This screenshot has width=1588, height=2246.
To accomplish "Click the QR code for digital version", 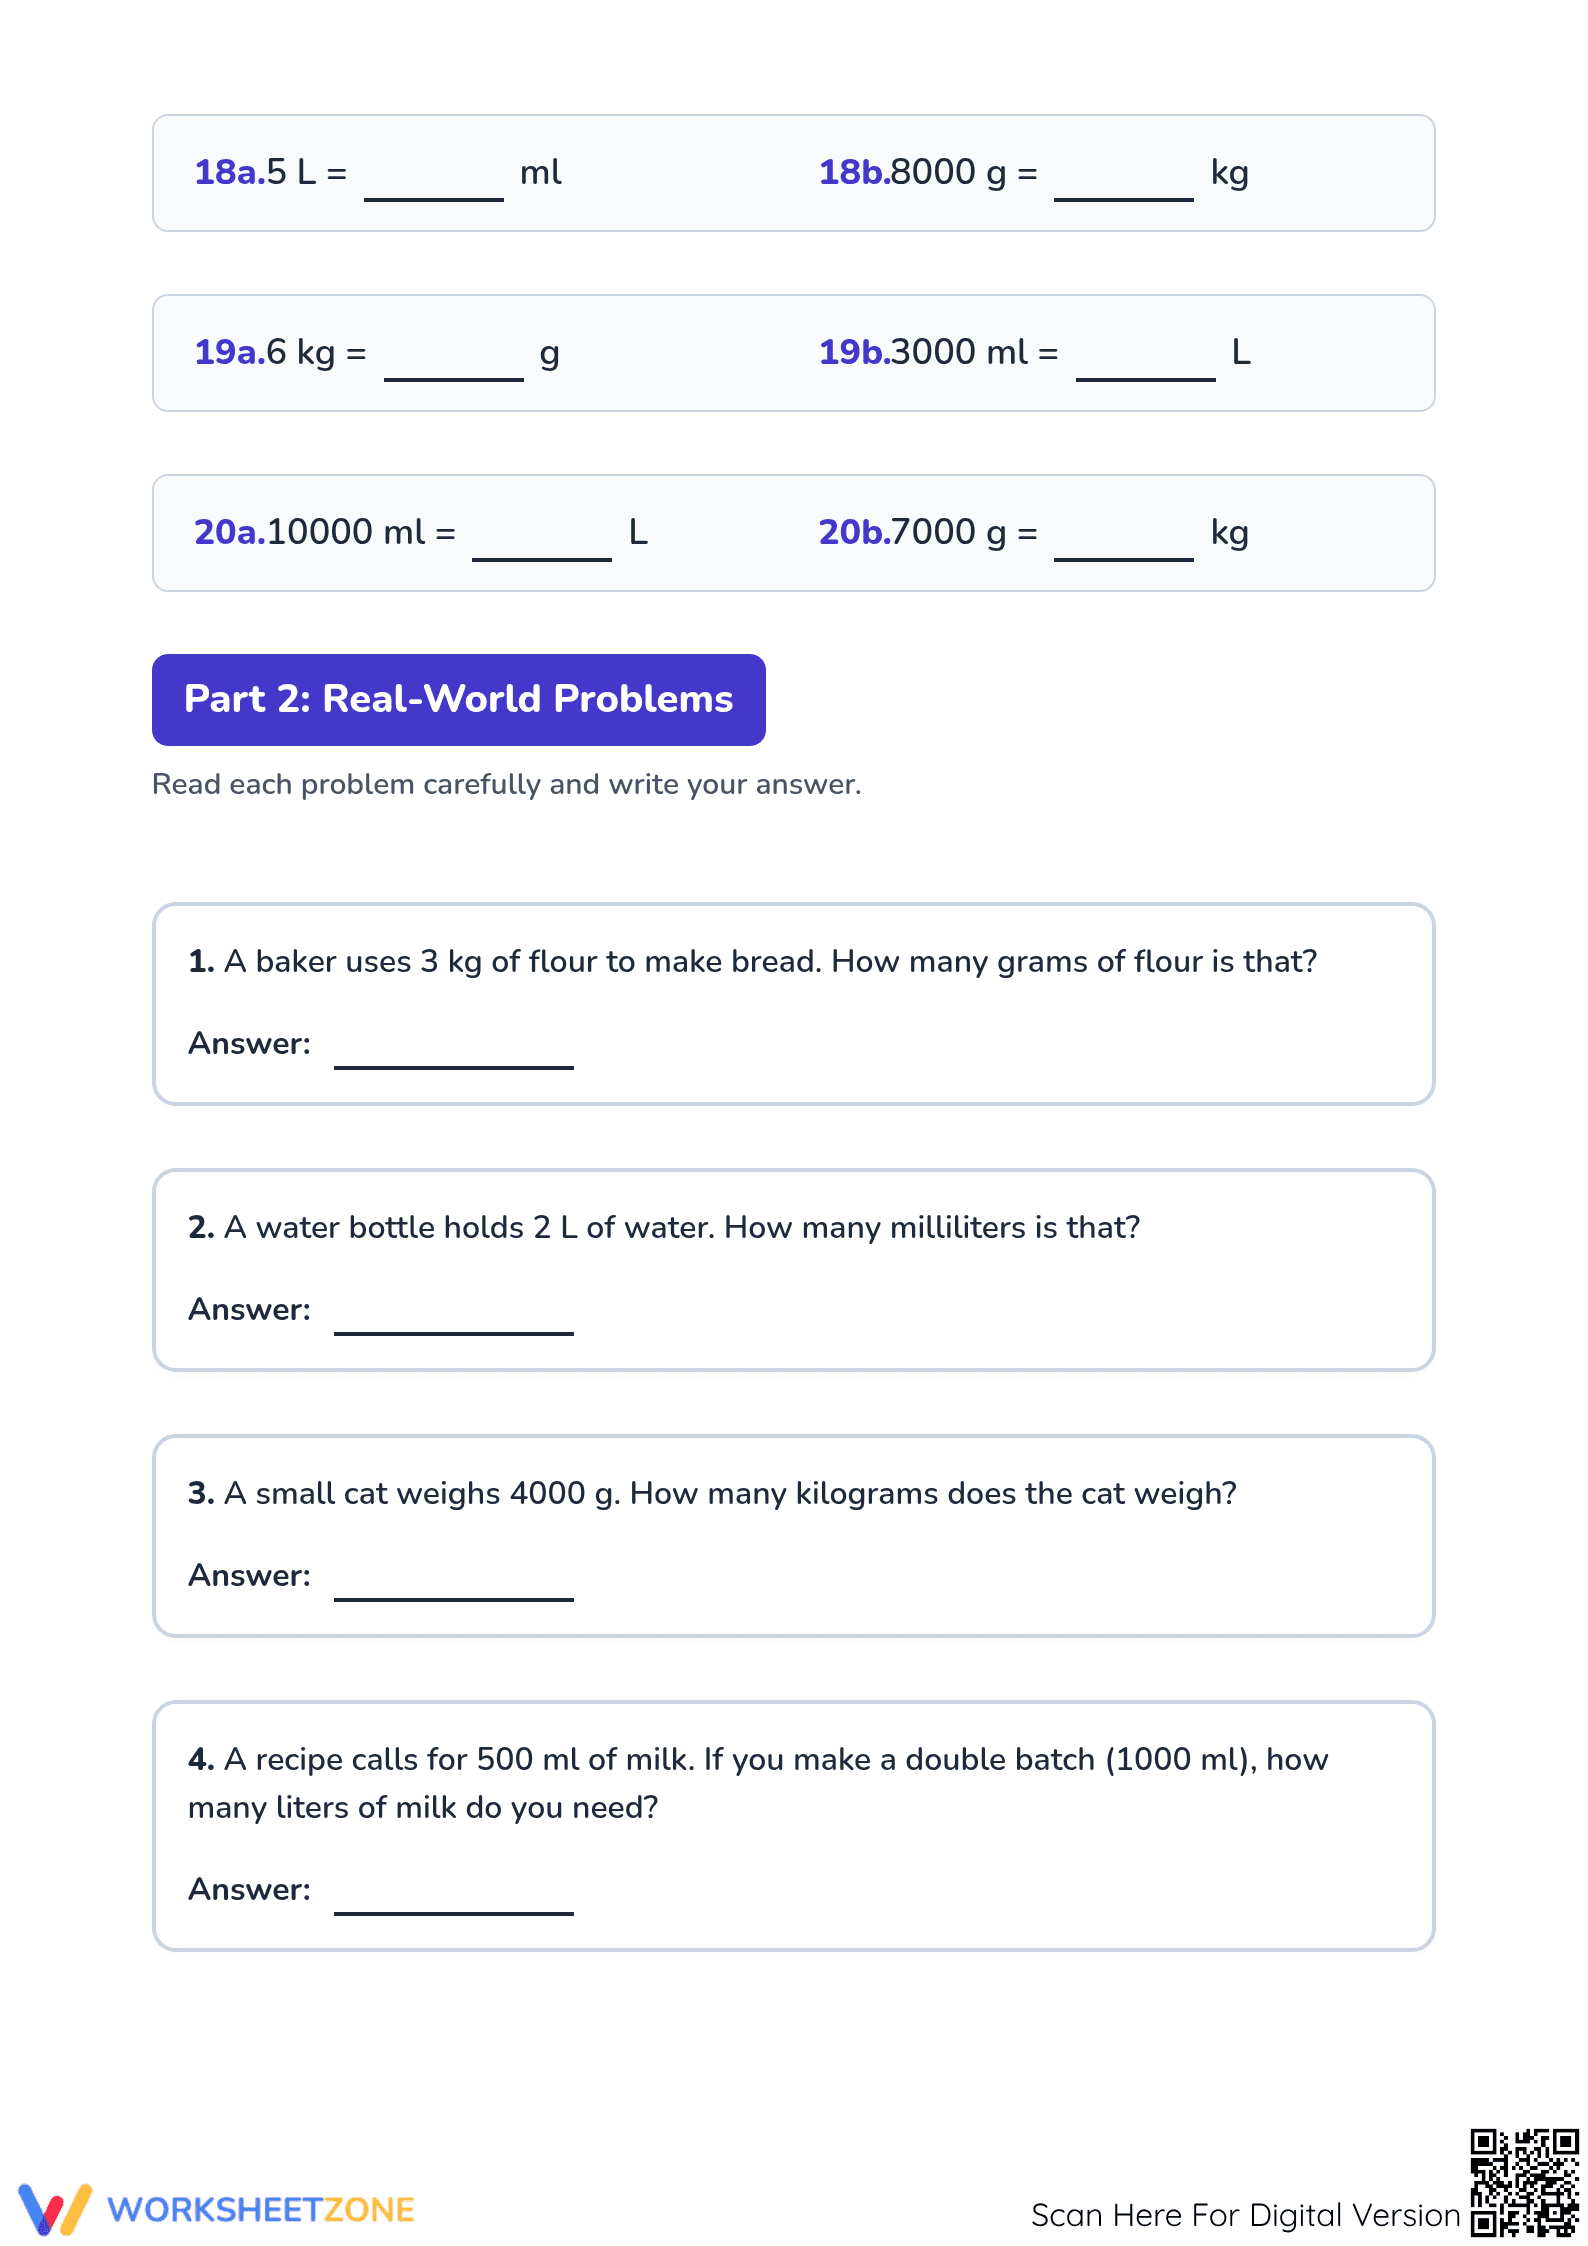I will [x=1524, y=2183].
